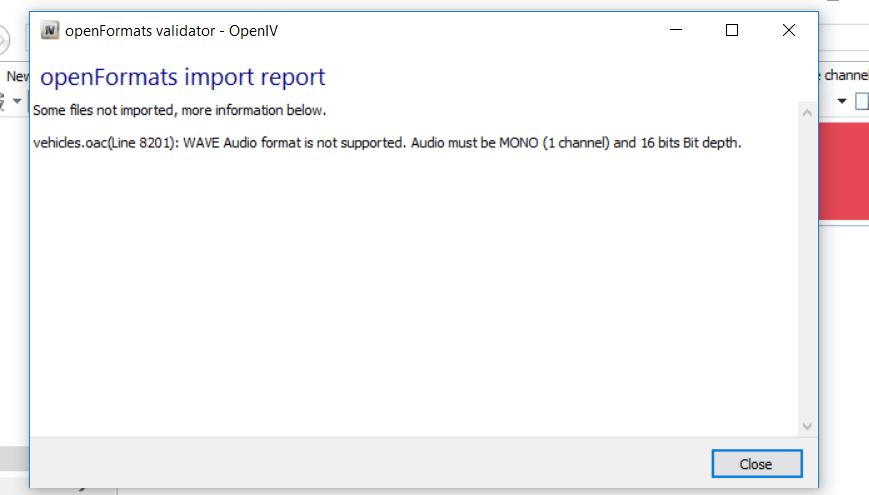Click the report scrollbar down arrow
This screenshot has width=869, height=495.
click(807, 426)
